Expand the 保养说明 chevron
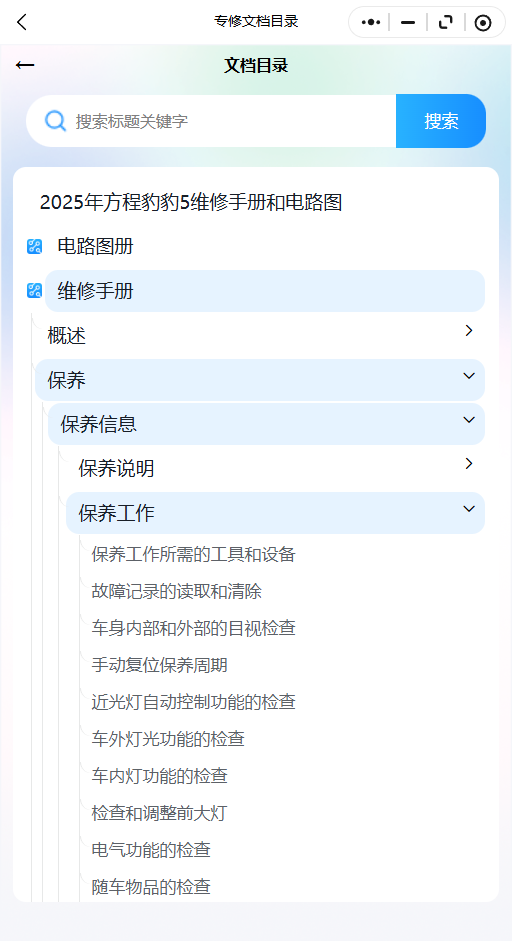 click(x=469, y=464)
